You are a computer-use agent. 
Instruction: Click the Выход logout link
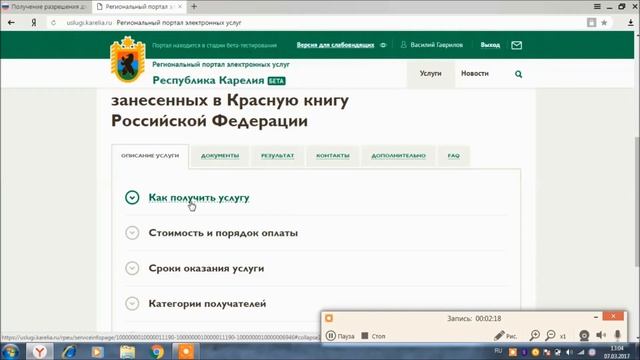(x=490, y=45)
